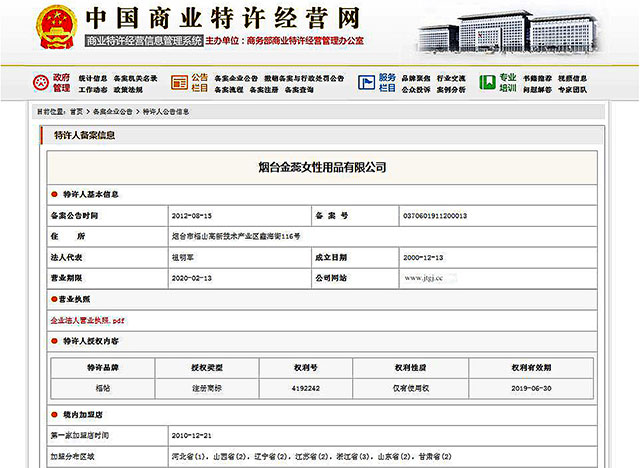This screenshot has height=468, width=640.
Task: Open 备案机关名录 menu item
Action: (x=135, y=78)
